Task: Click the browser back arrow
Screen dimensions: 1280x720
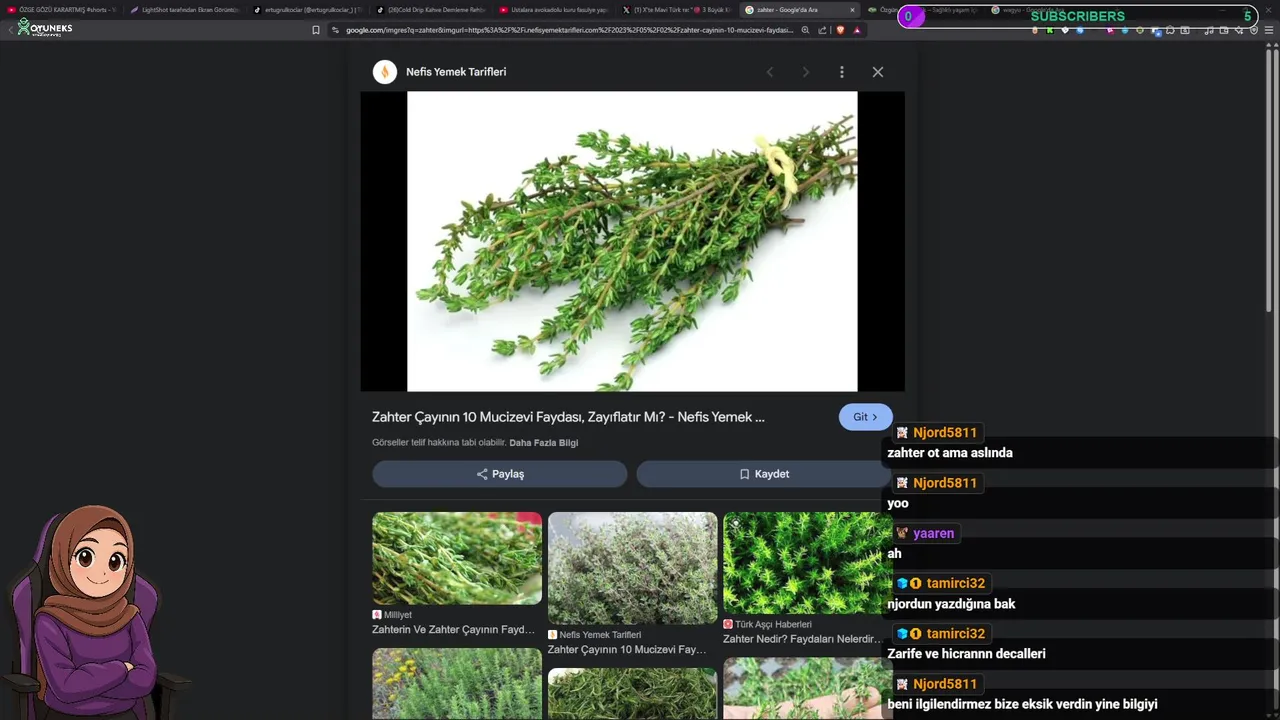Action: [x=11, y=30]
